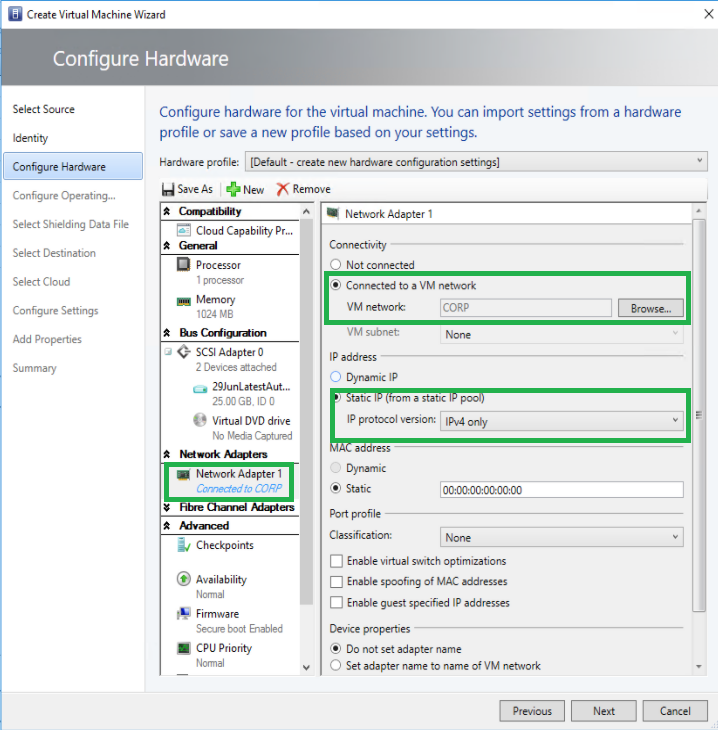Click the wizard title bar icon
This screenshot has width=718, height=730.
coord(15,14)
